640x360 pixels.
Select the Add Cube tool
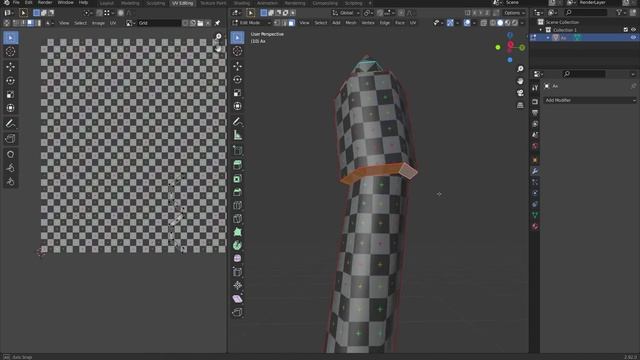tap(238, 150)
